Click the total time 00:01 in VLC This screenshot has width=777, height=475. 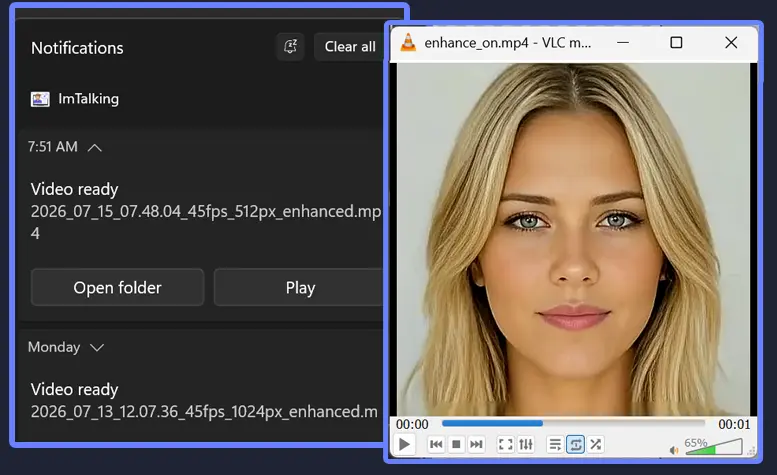click(x=734, y=424)
